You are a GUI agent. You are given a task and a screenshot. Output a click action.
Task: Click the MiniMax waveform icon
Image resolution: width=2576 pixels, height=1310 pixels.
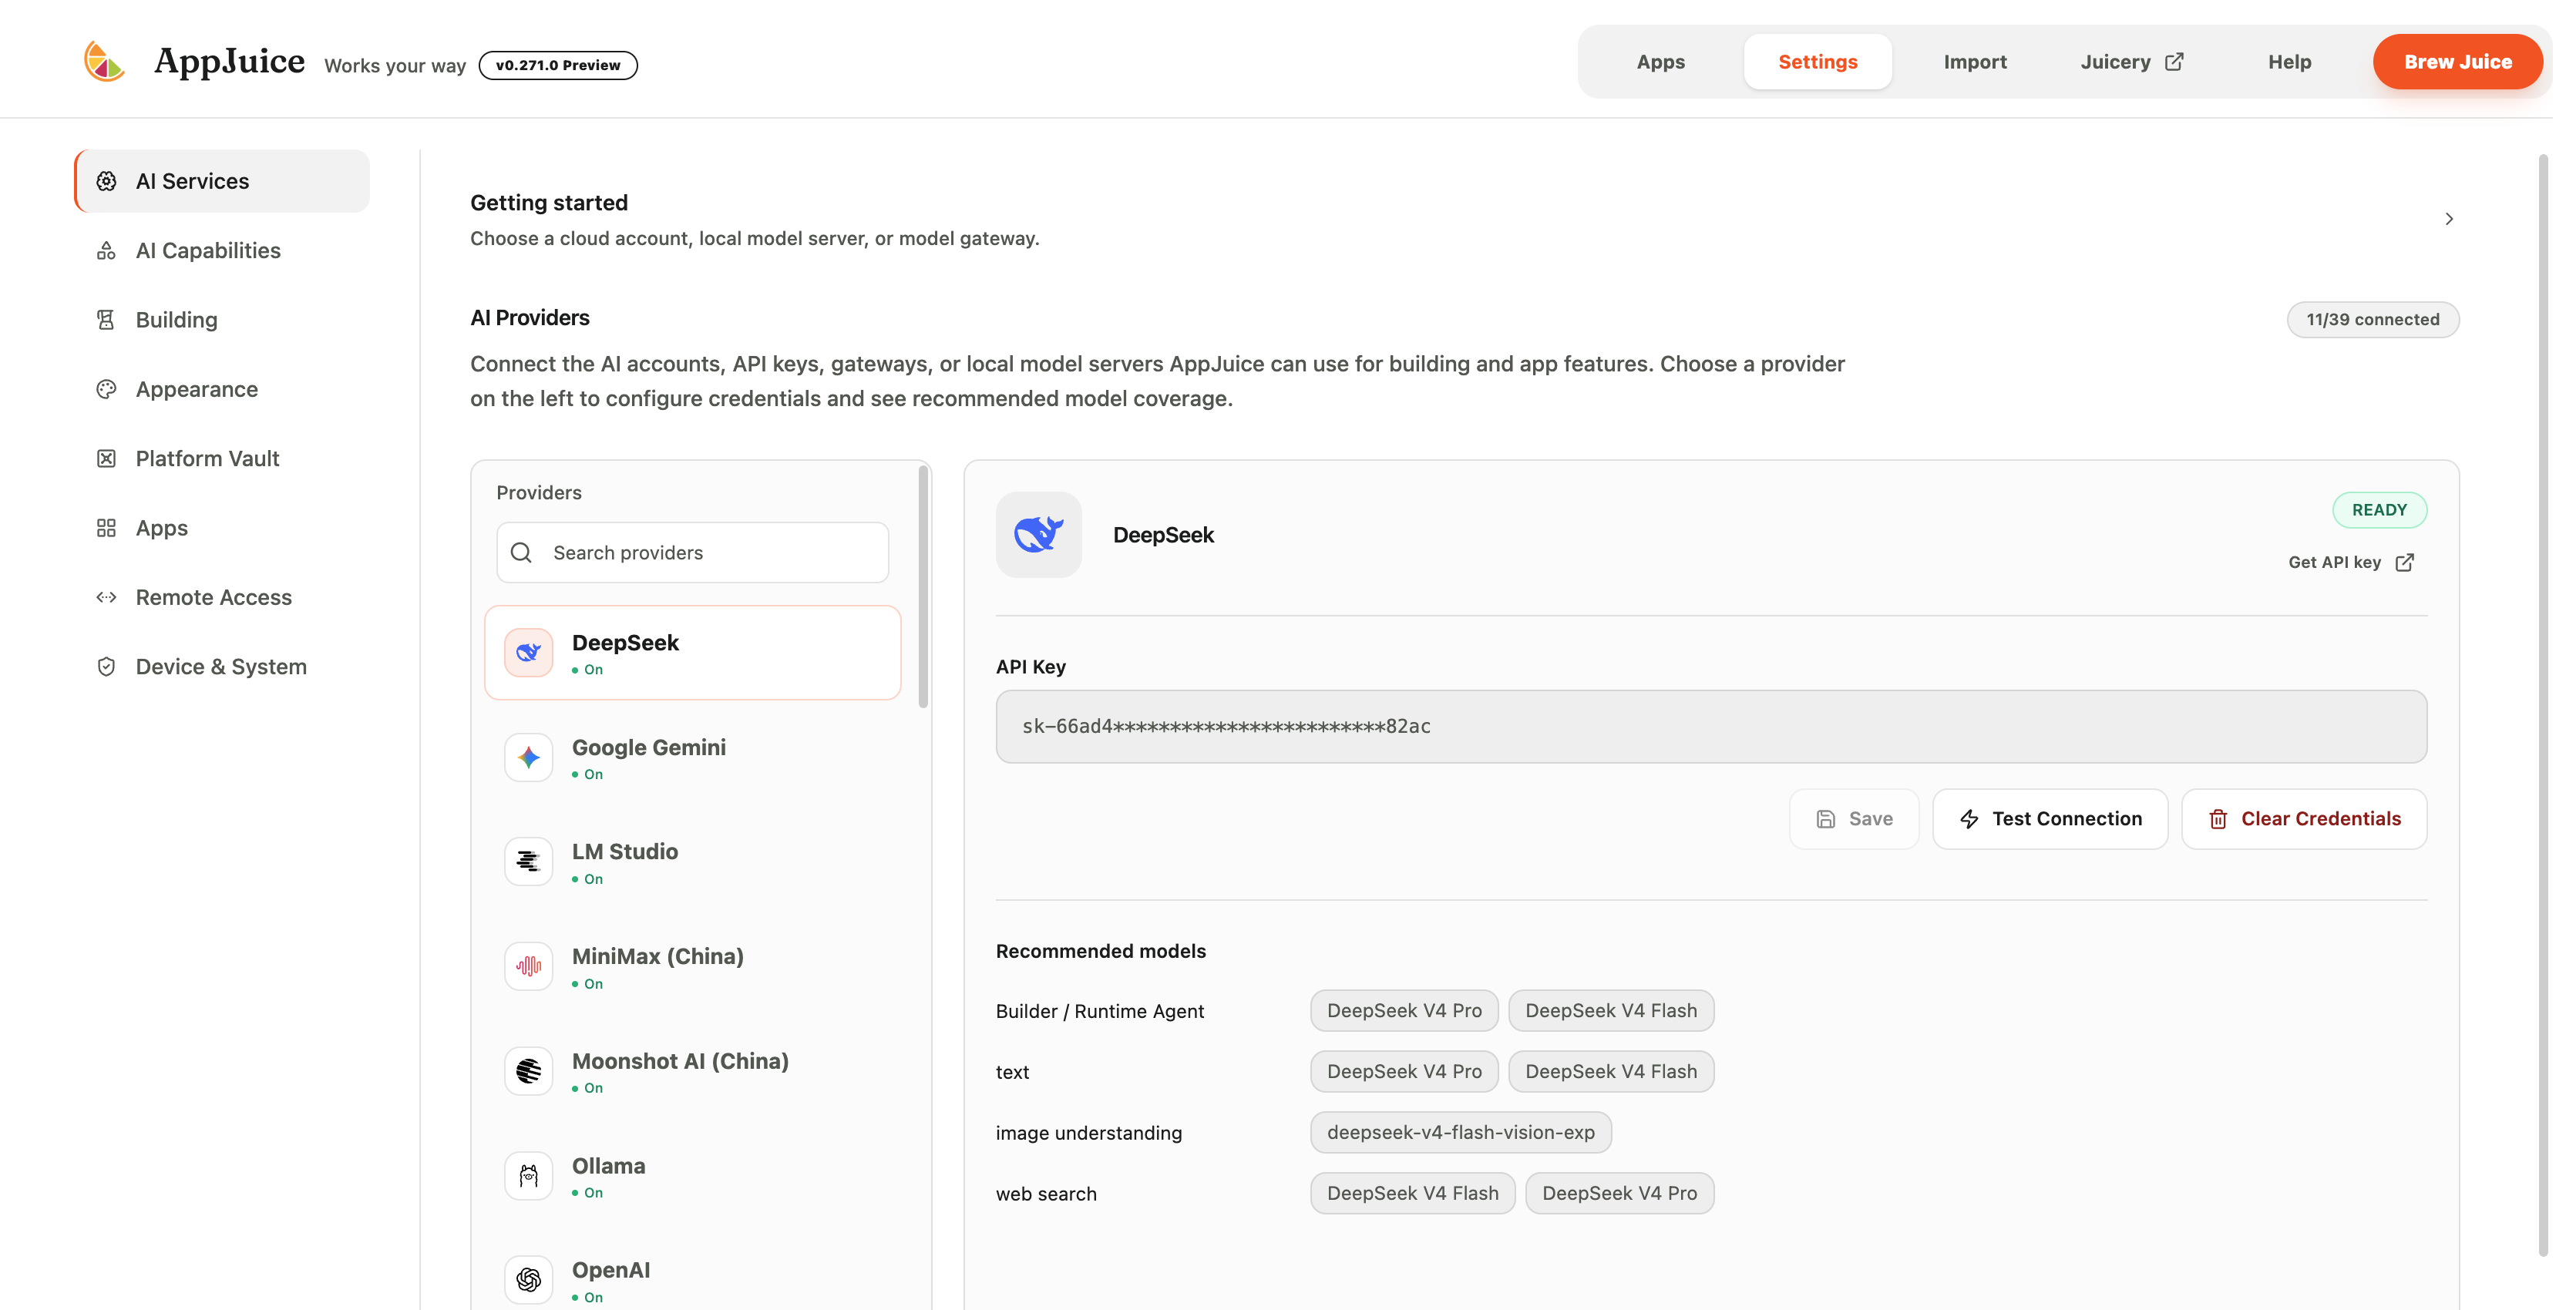529,966
